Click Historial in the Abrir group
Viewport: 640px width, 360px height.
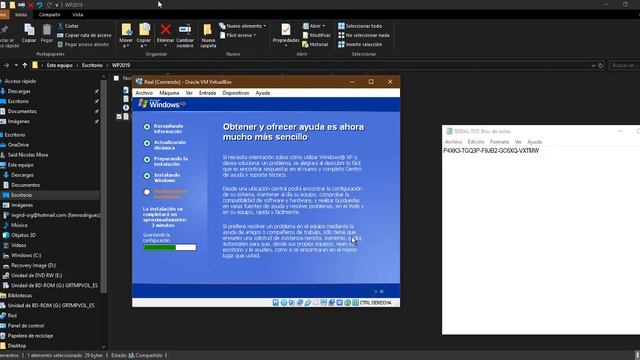pyautogui.click(x=315, y=44)
